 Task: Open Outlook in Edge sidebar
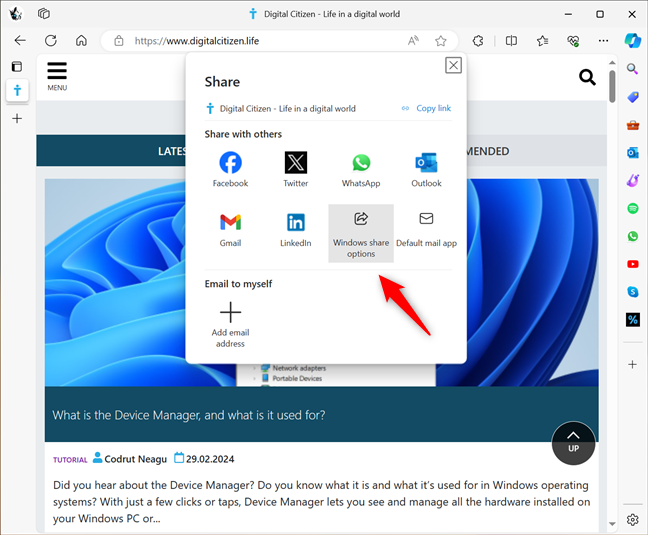[632, 152]
